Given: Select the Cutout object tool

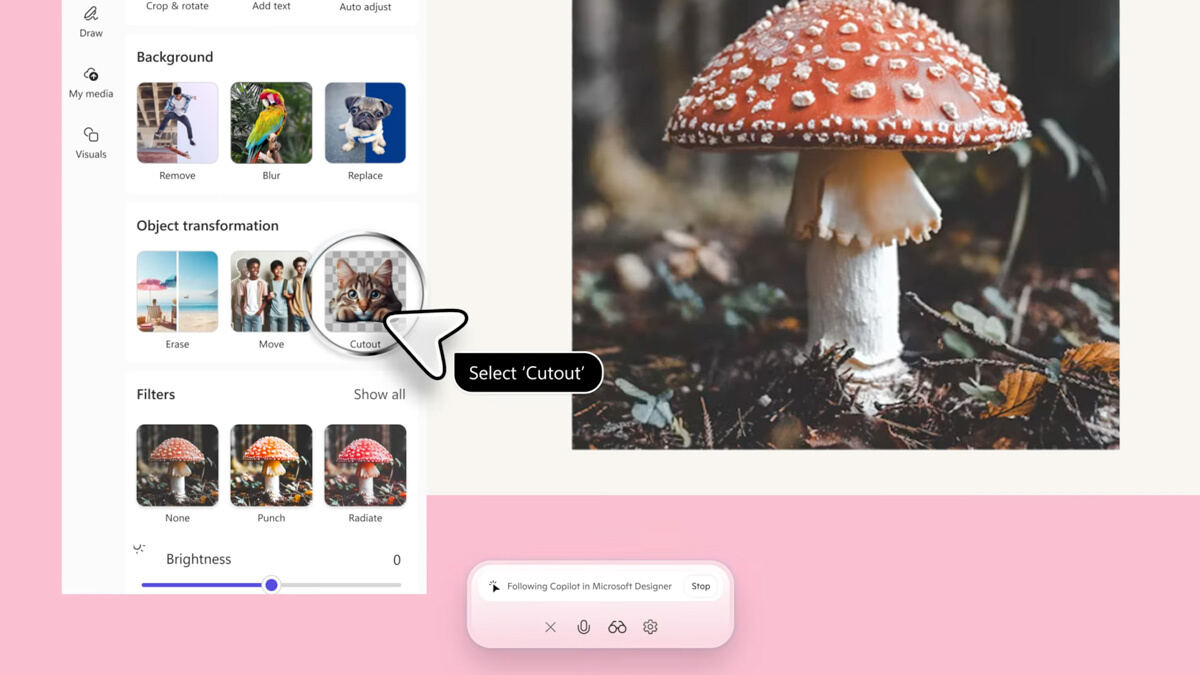Looking at the screenshot, I should [x=365, y=291].
